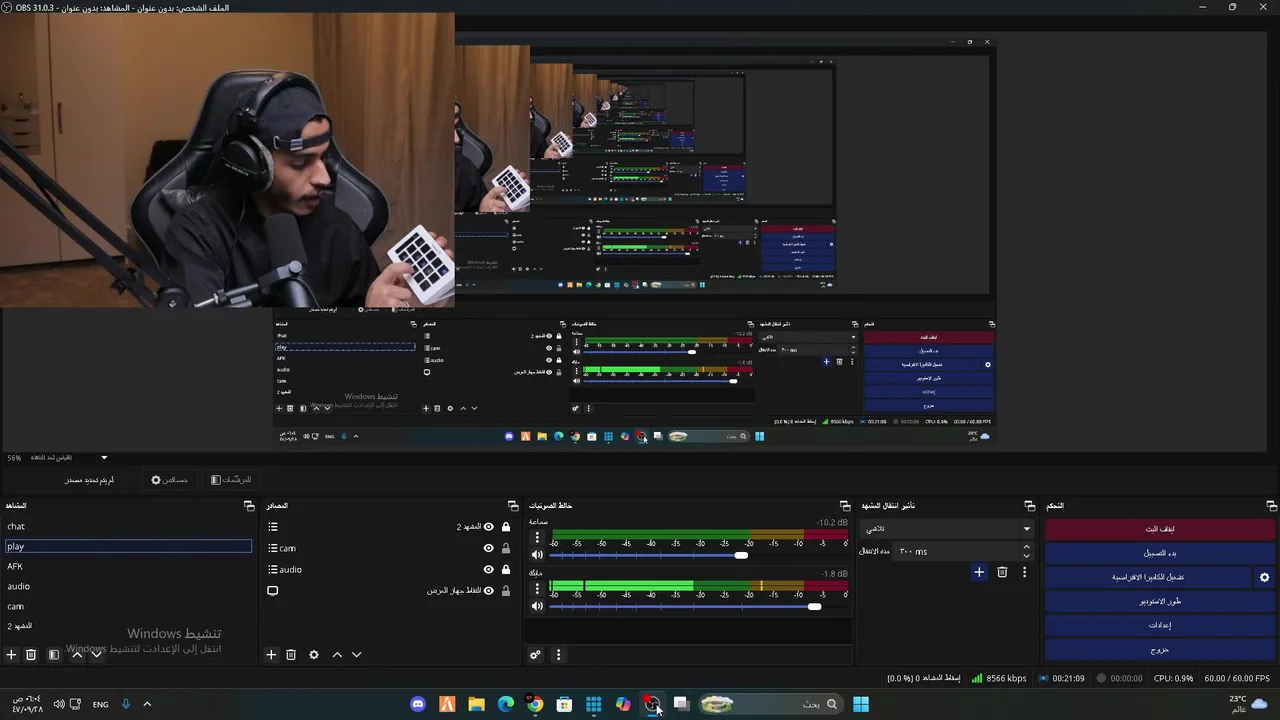Toggle lock on the cam source
Viewport: 1280px width, 720px height.
coord(506,548)
